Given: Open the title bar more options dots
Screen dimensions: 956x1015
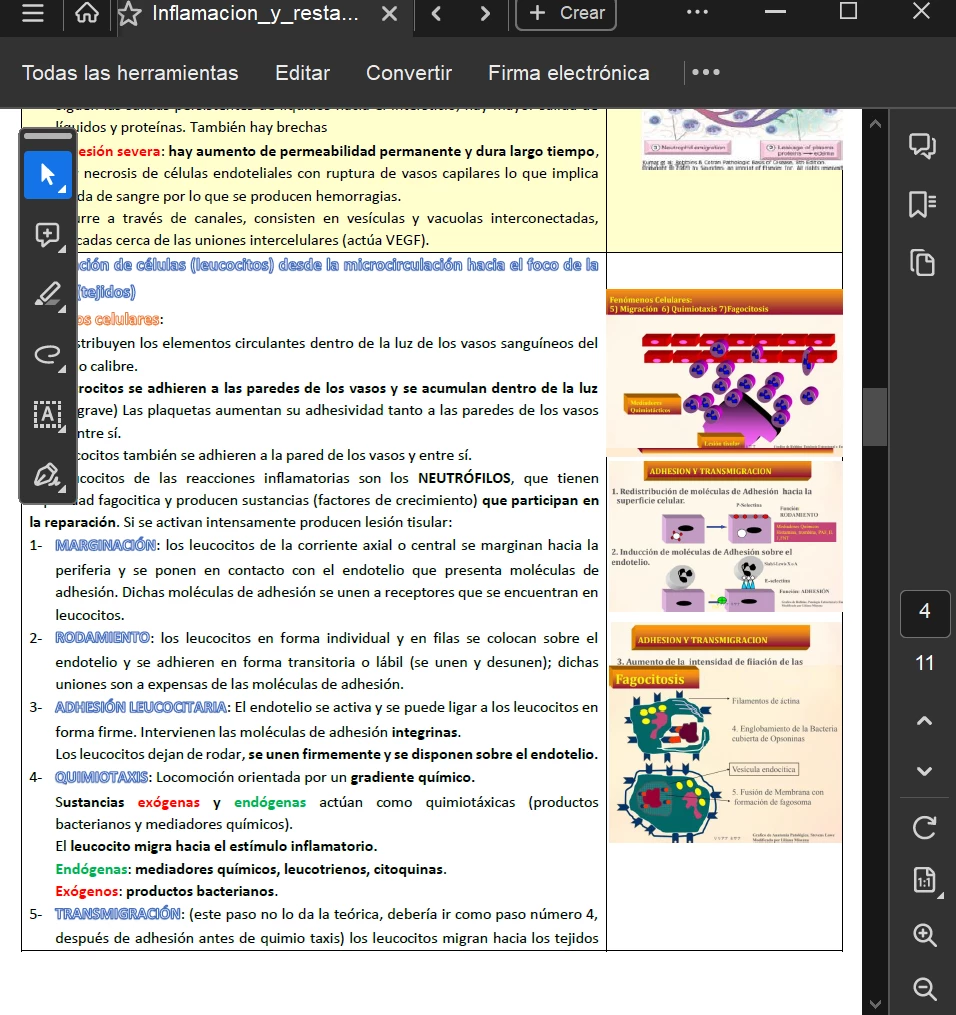Looking at the screenshot, I should pyautogui.click(x=697, y=12).
